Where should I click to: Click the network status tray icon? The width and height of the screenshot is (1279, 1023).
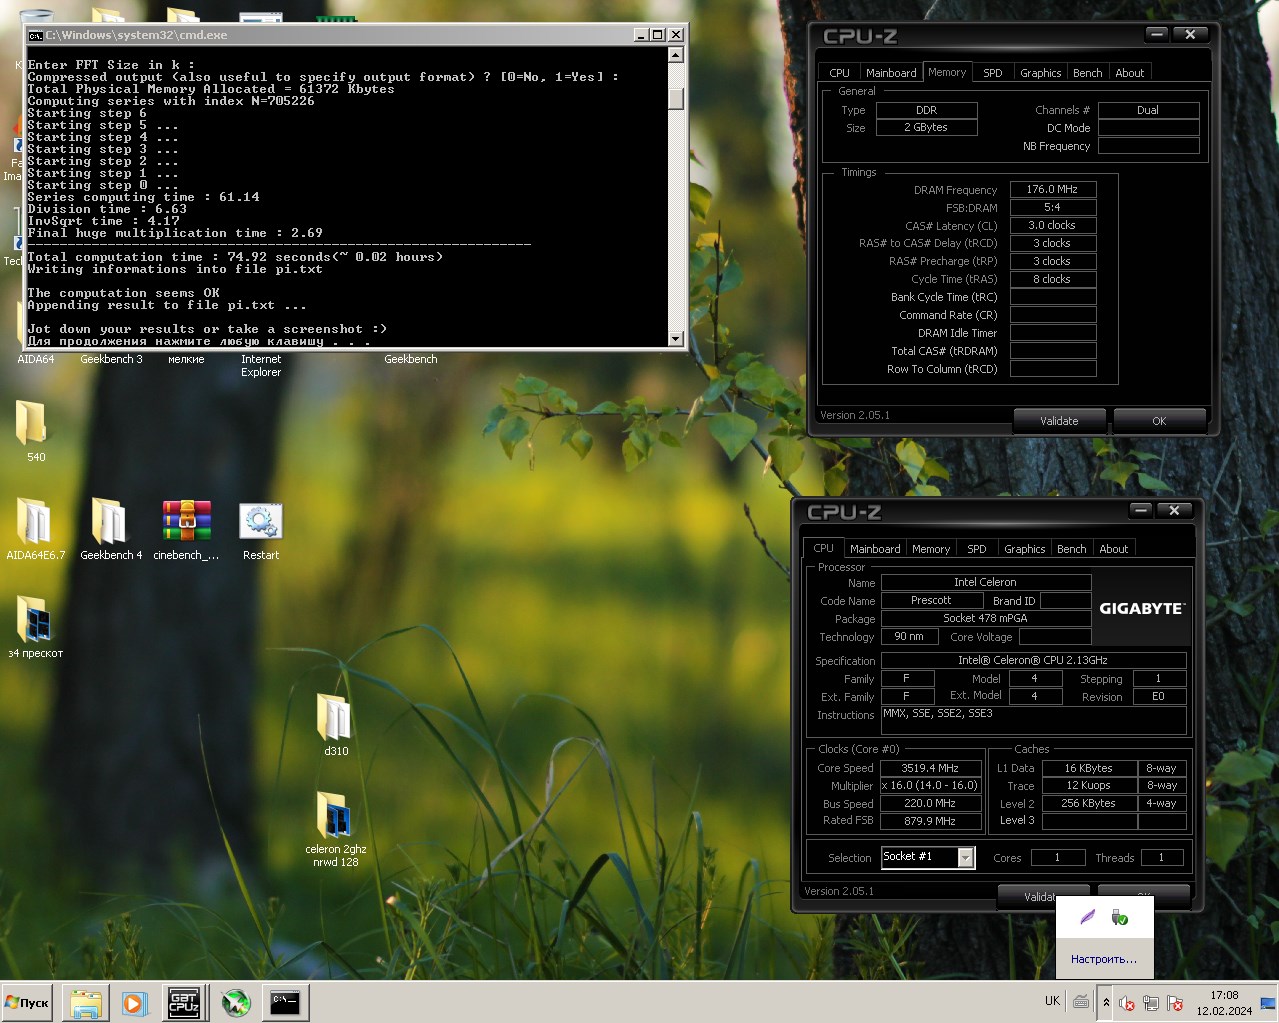click(x=1151, y=1003)
